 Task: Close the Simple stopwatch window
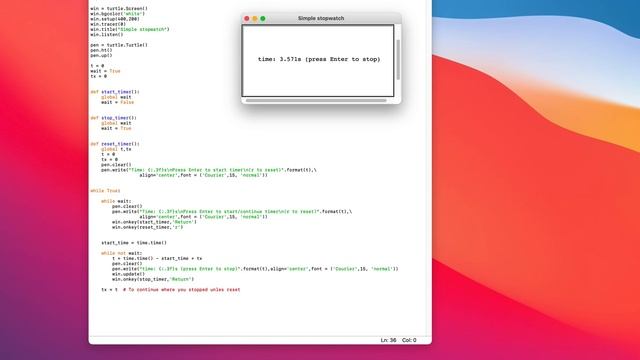click(247, 18)
